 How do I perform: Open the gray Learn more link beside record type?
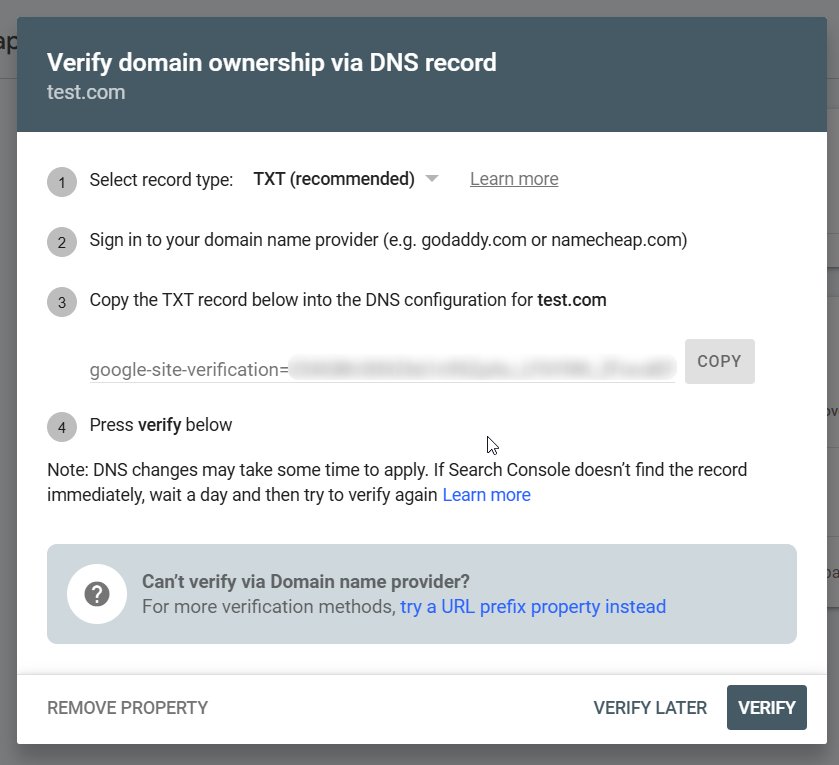514,179
